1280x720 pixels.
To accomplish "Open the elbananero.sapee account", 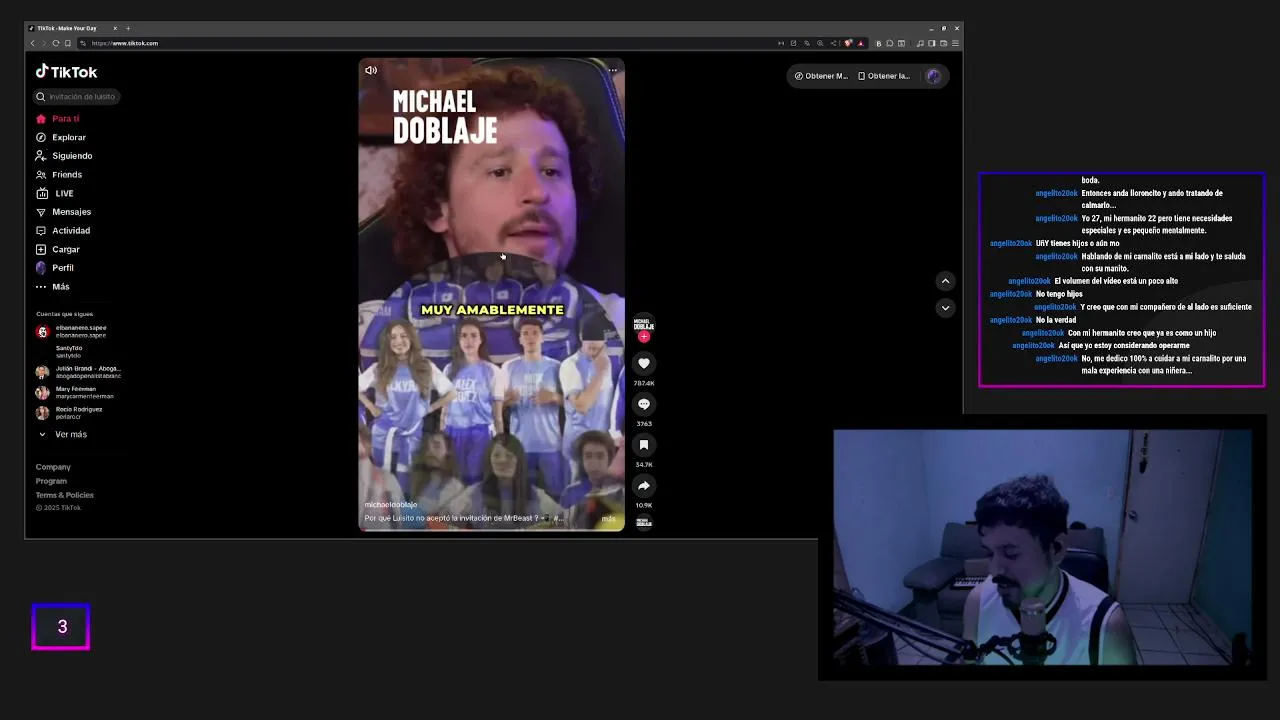I will tap(71, 331).
